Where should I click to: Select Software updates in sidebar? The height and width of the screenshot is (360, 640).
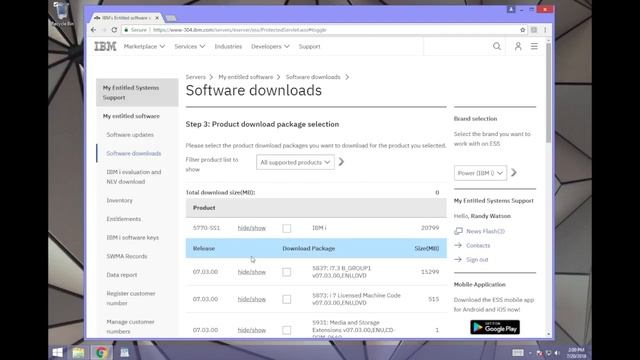click(x=130, y=135)
